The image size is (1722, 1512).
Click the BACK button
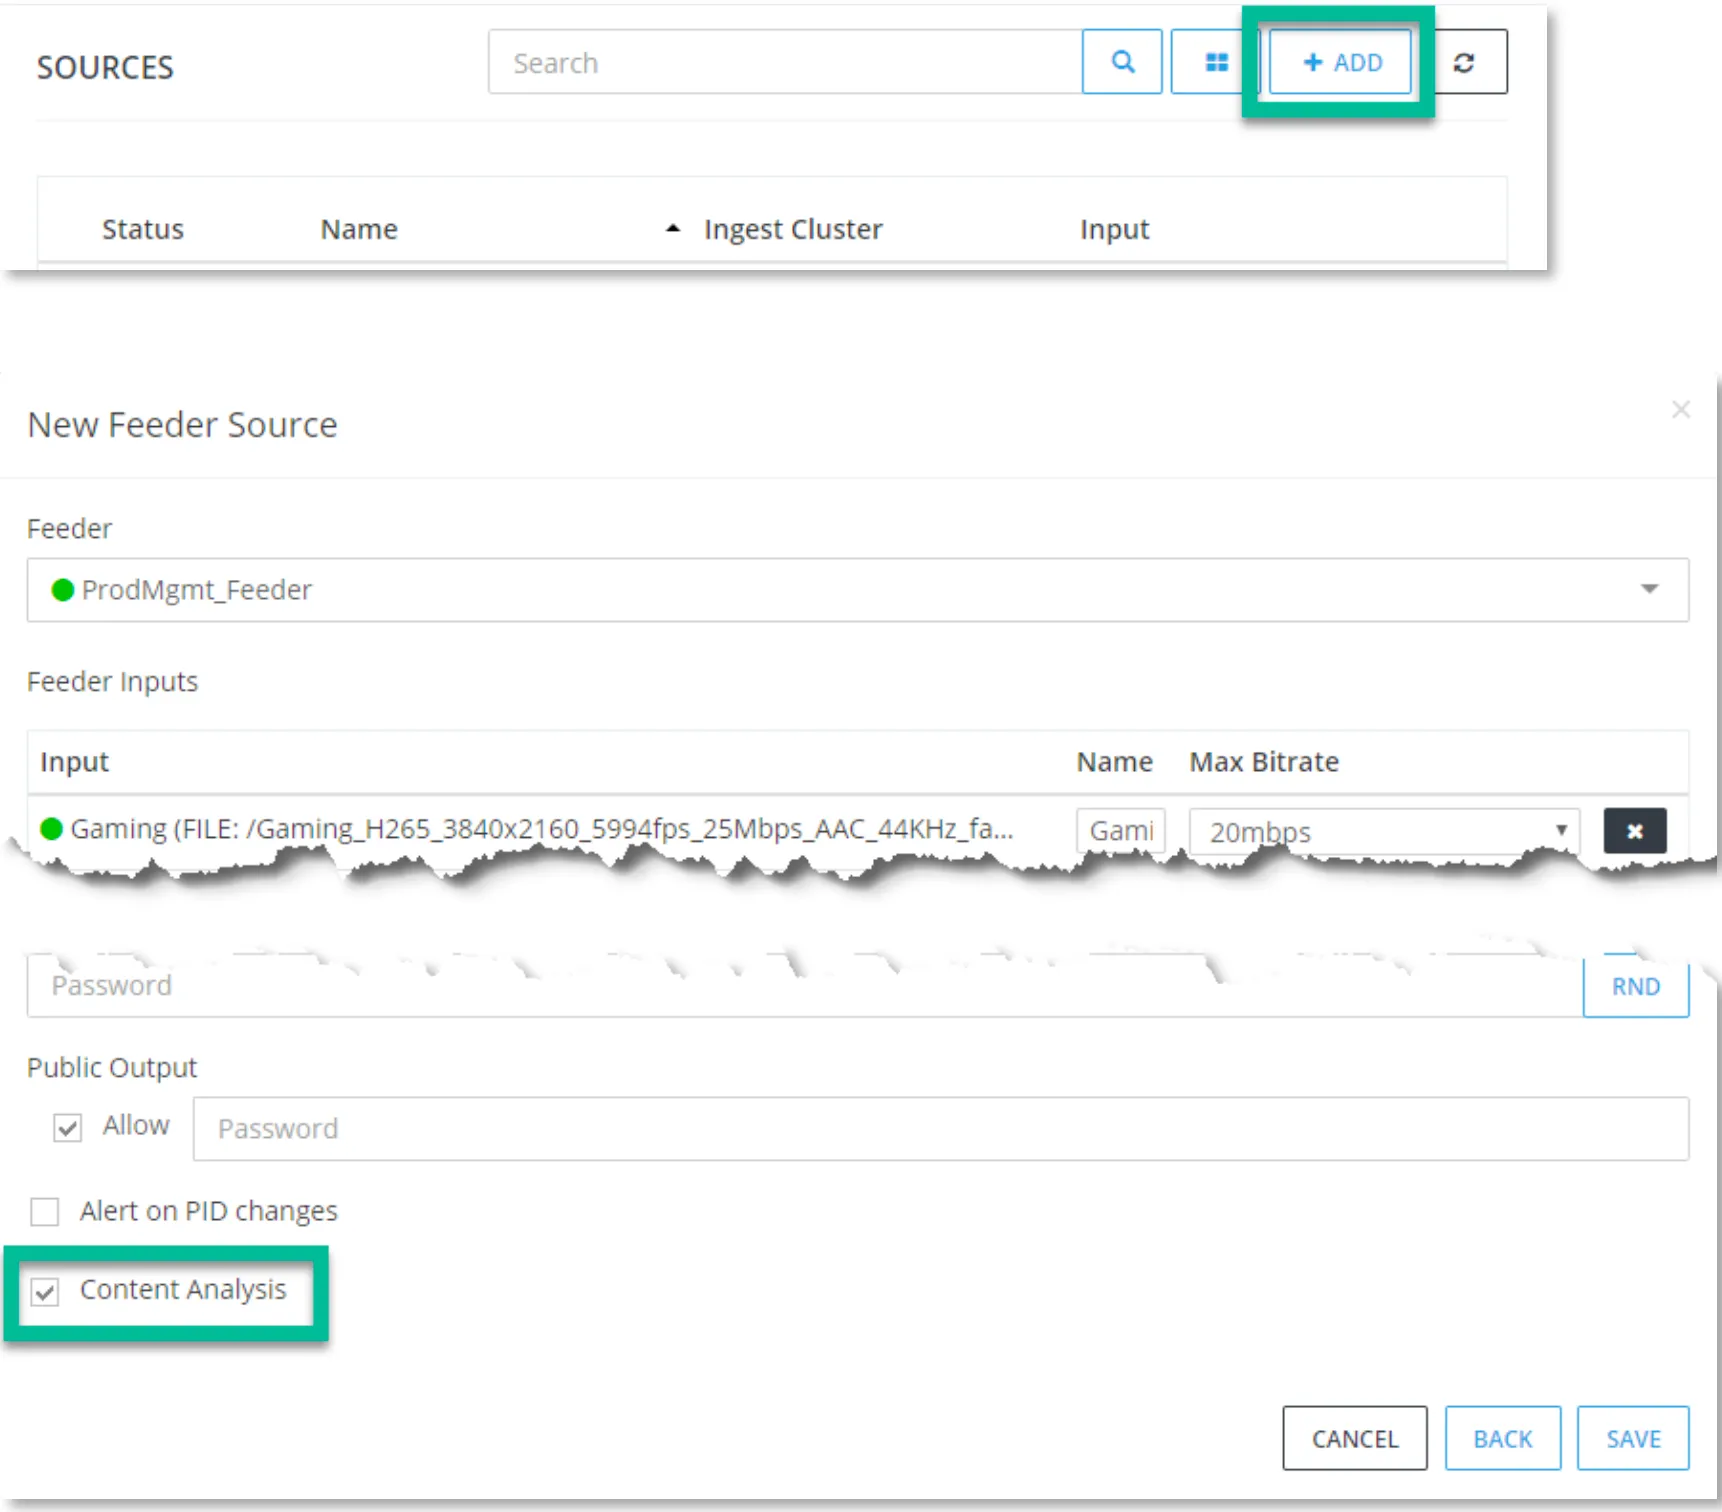tap(1503, 1438)
